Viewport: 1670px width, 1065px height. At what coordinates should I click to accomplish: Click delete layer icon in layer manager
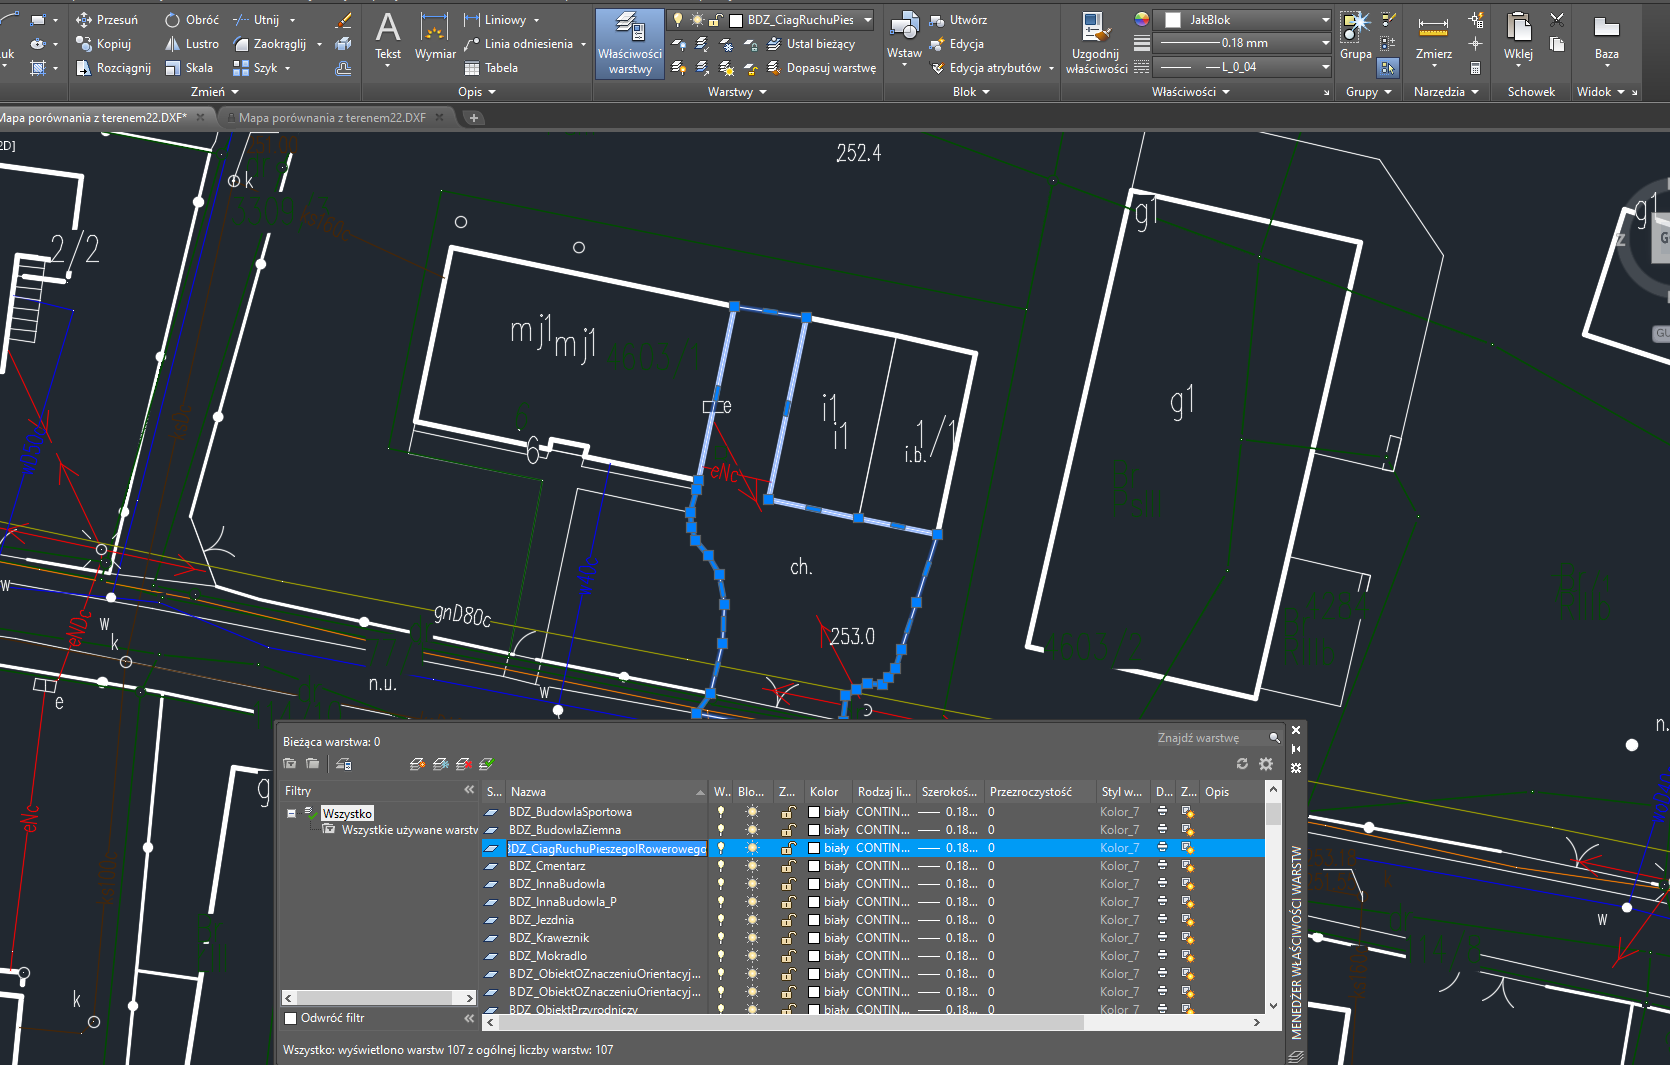click(463, 764)
